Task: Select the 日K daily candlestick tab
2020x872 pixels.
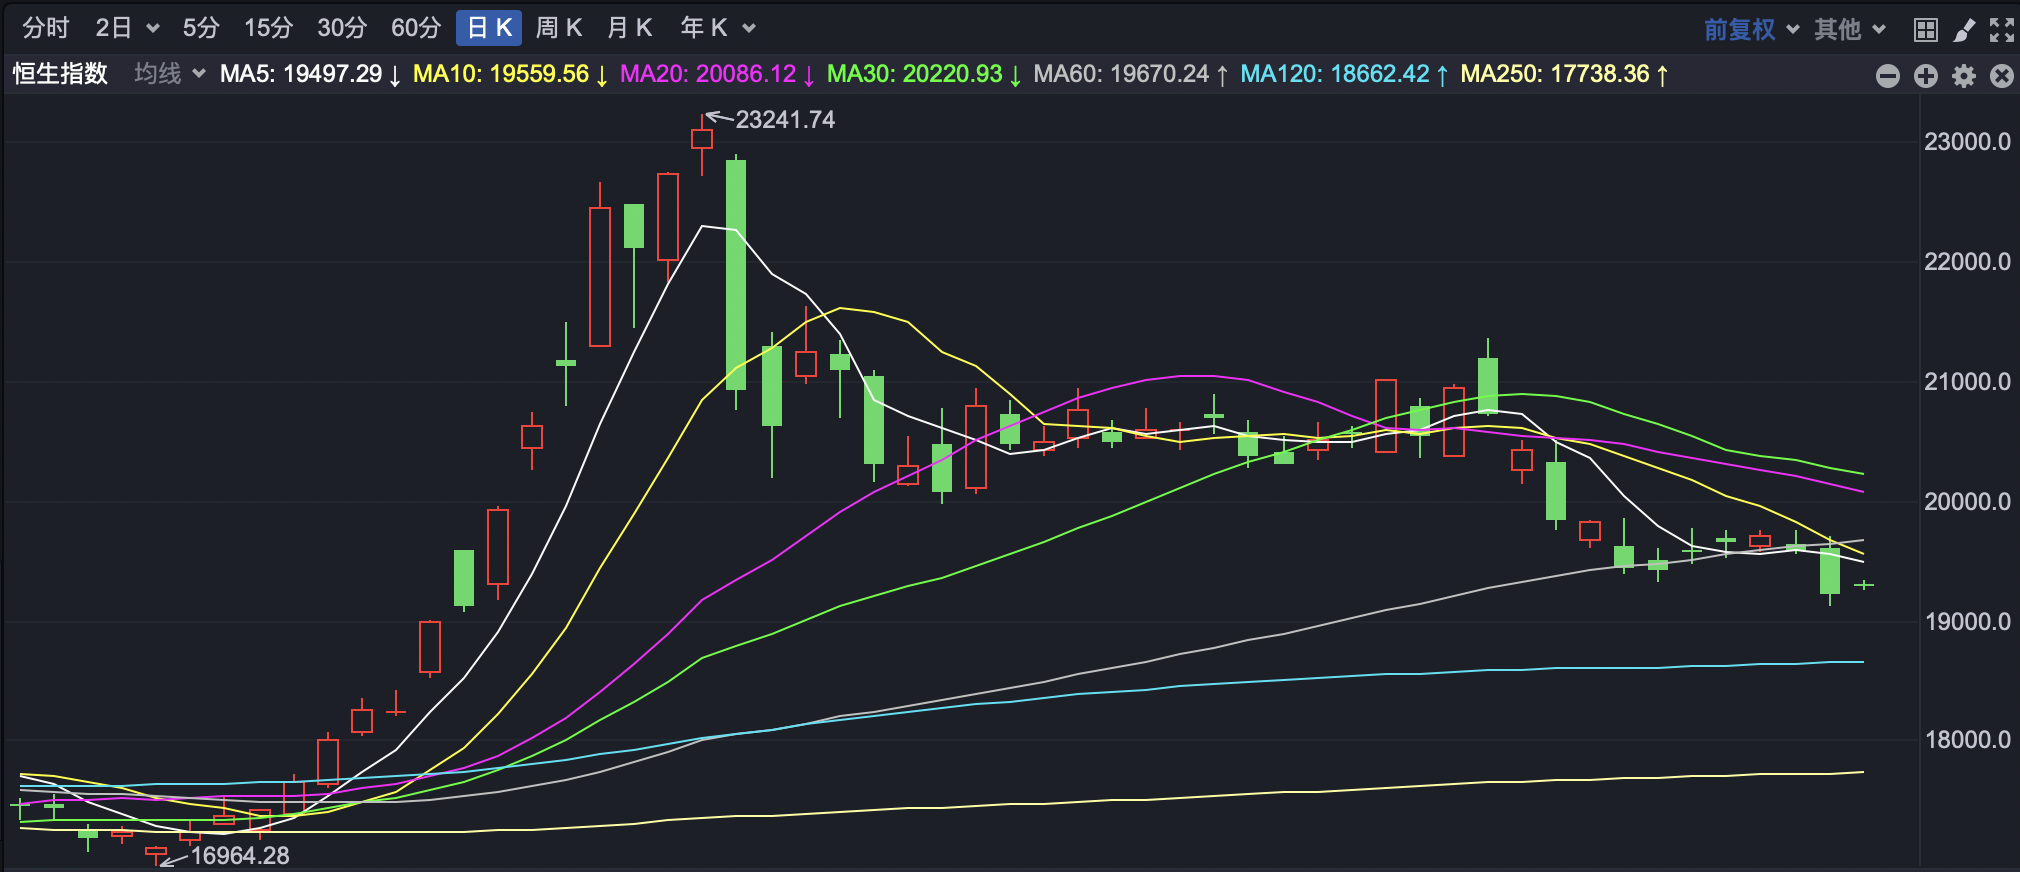Action: pos(489,28)
